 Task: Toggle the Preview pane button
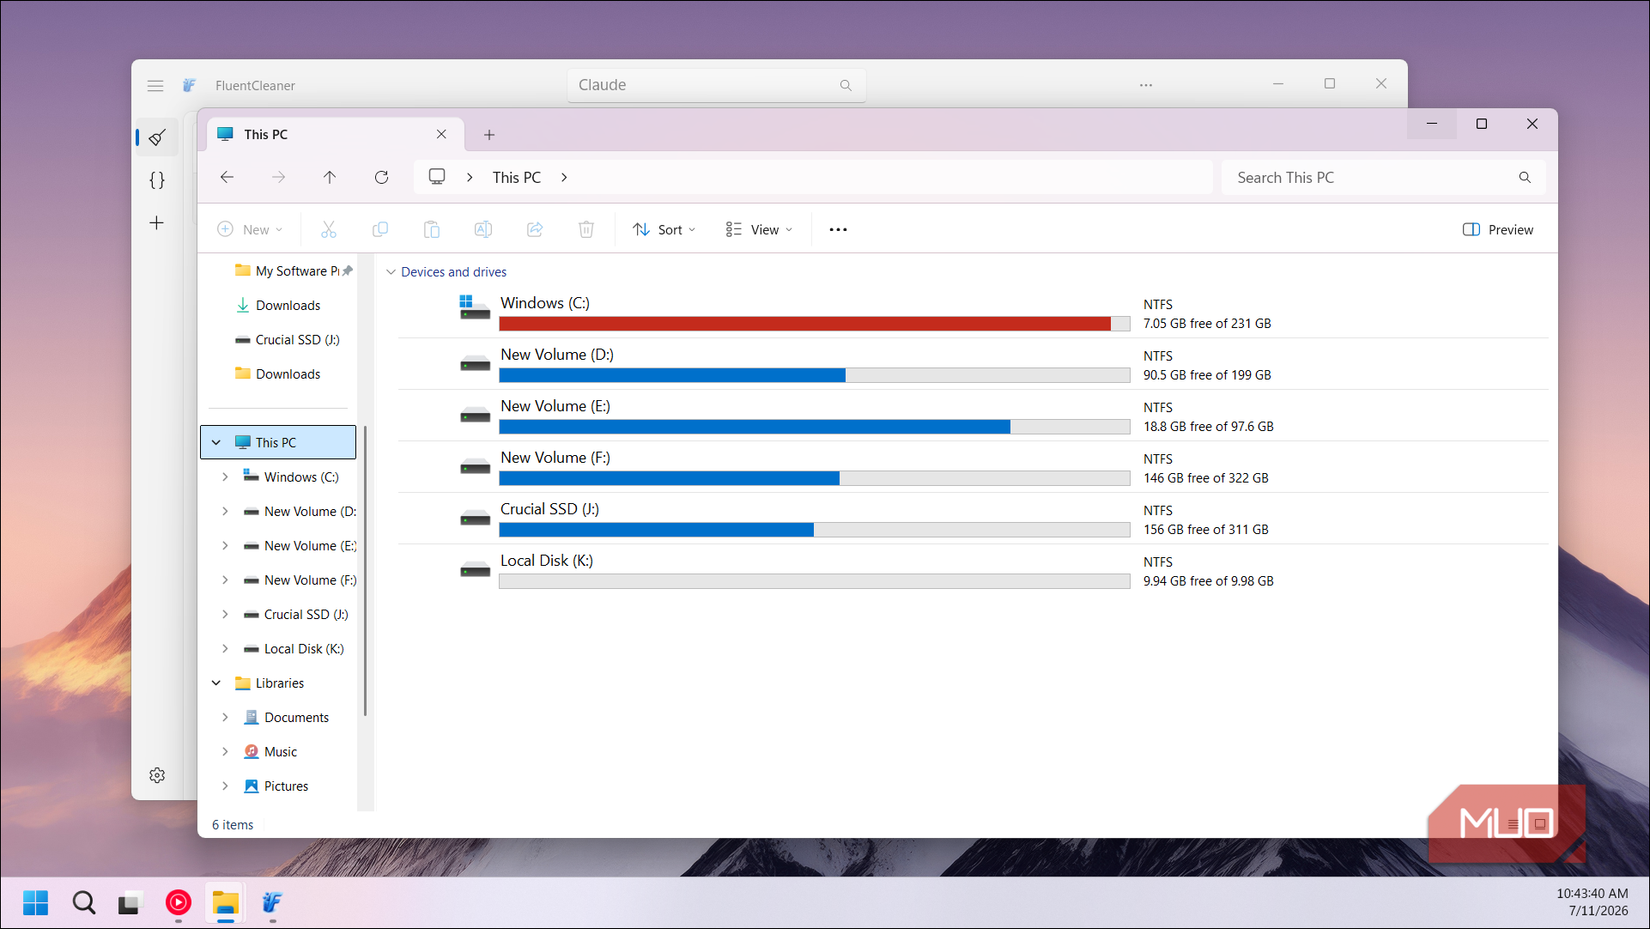1497,230
